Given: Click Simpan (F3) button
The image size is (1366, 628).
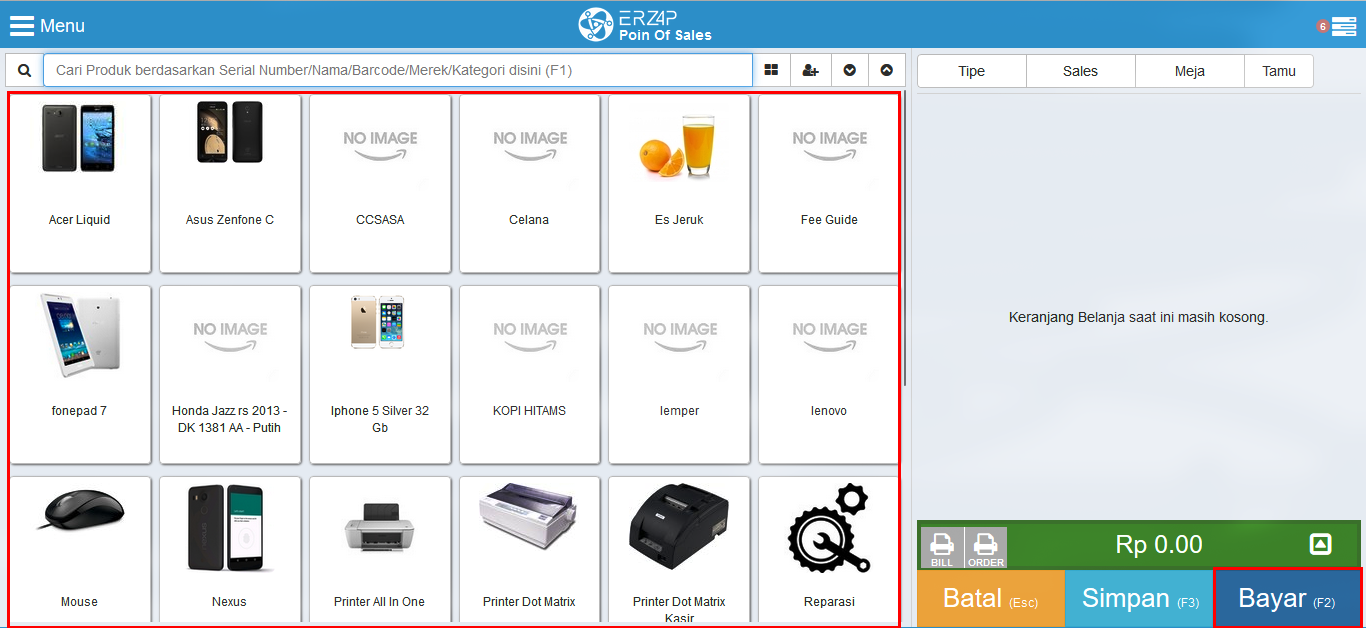Looking at the screenshot, I should [1140, 599].
